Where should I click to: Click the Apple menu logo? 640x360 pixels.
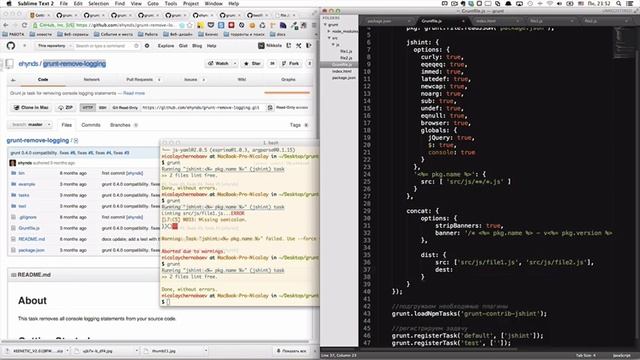(9, 3)
